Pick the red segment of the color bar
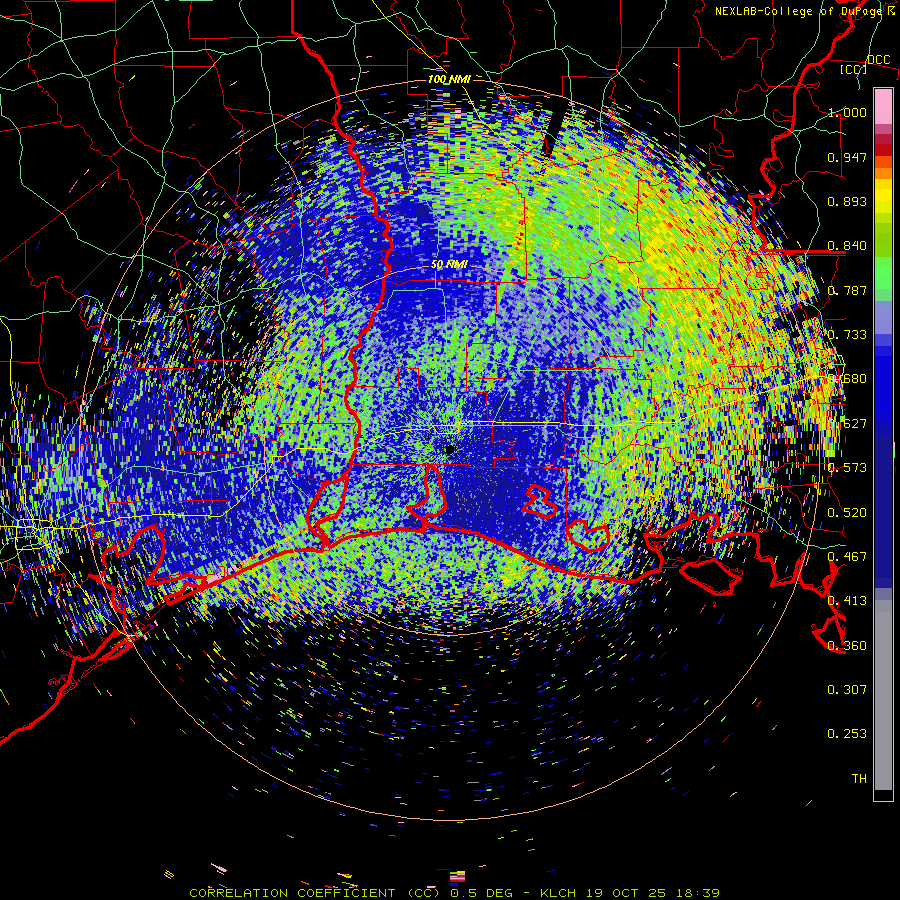 coord(883,149)
